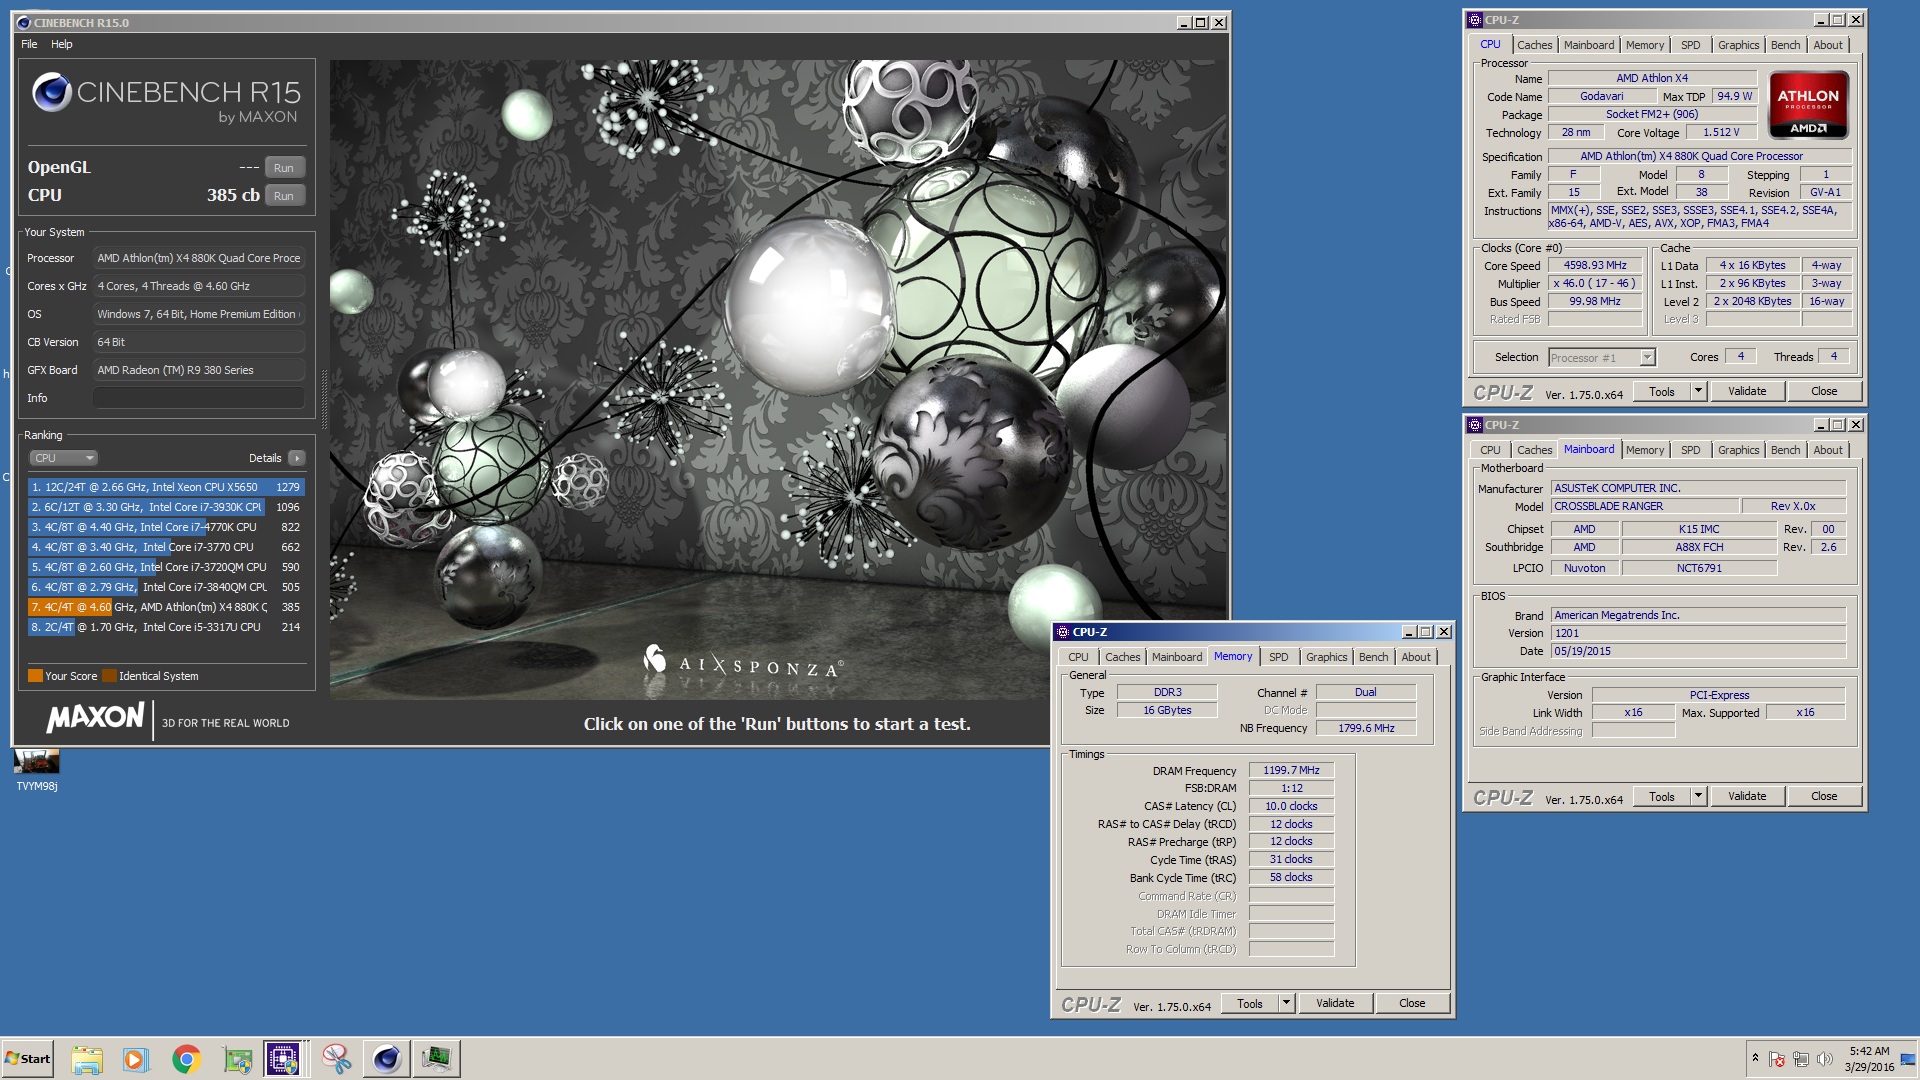Click Validate in mainboard CPU-Z window
This screenshot has height=1080, width=1920.
tap(1747, 796)
